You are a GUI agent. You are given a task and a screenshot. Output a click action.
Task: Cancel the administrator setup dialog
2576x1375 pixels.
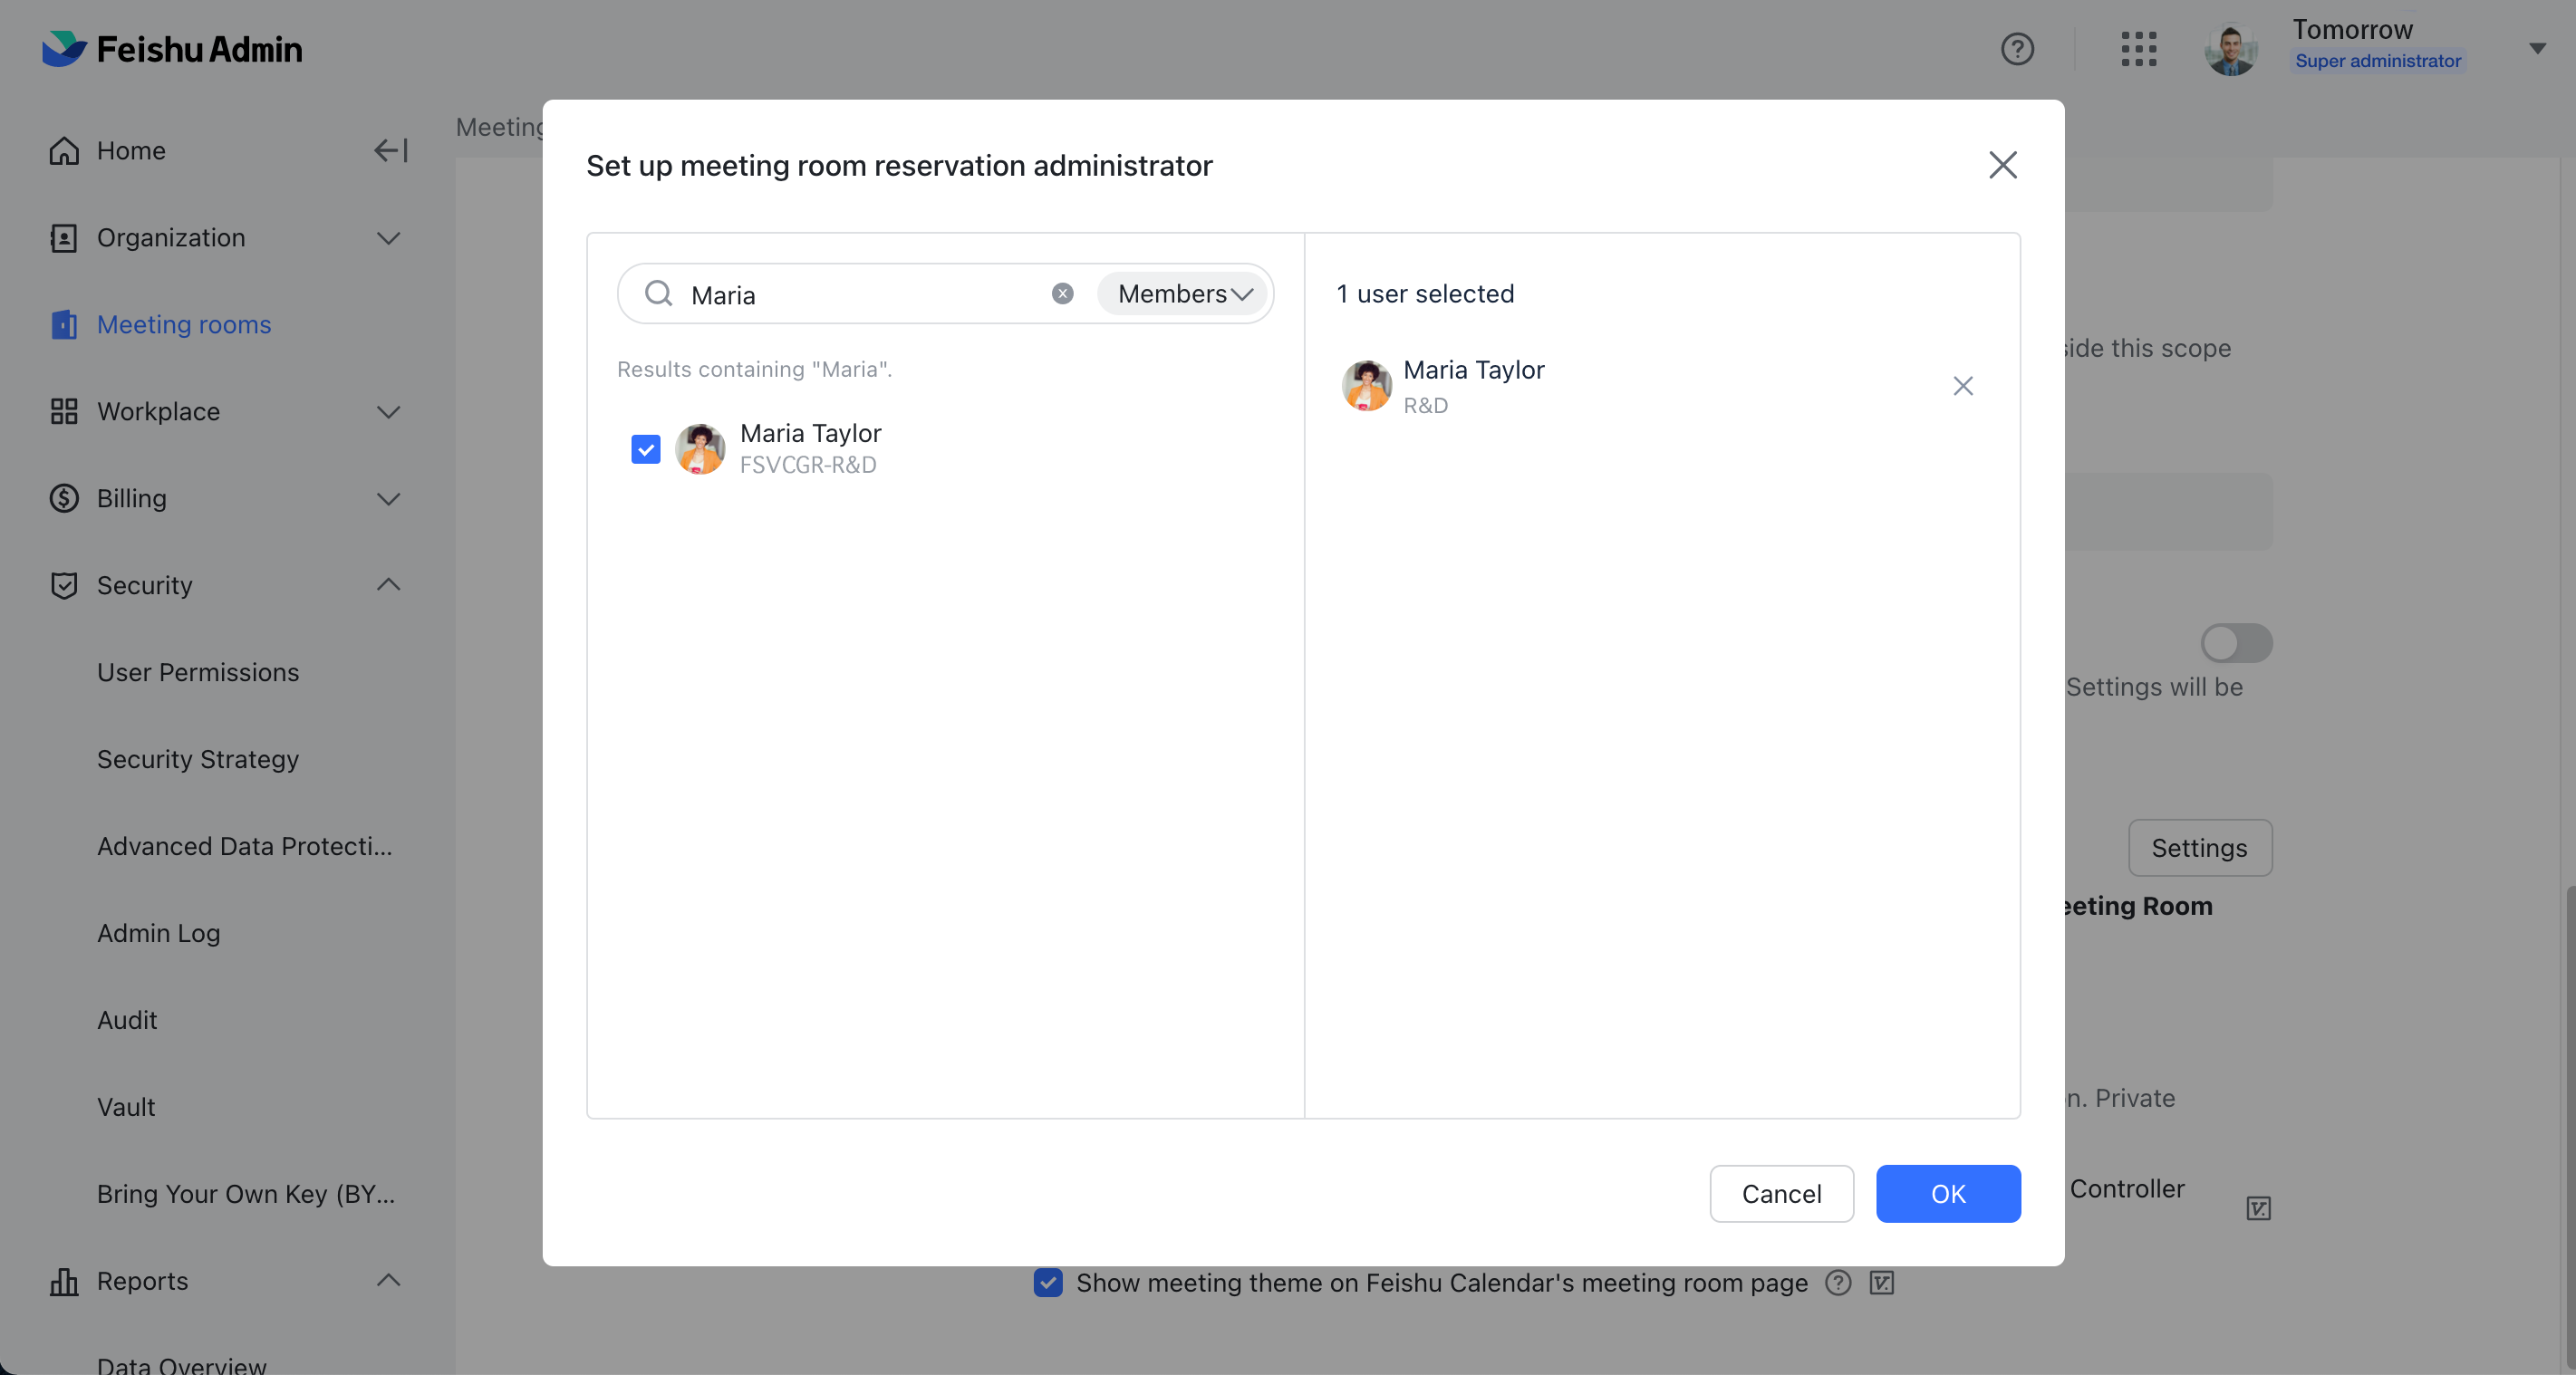1781,1193
